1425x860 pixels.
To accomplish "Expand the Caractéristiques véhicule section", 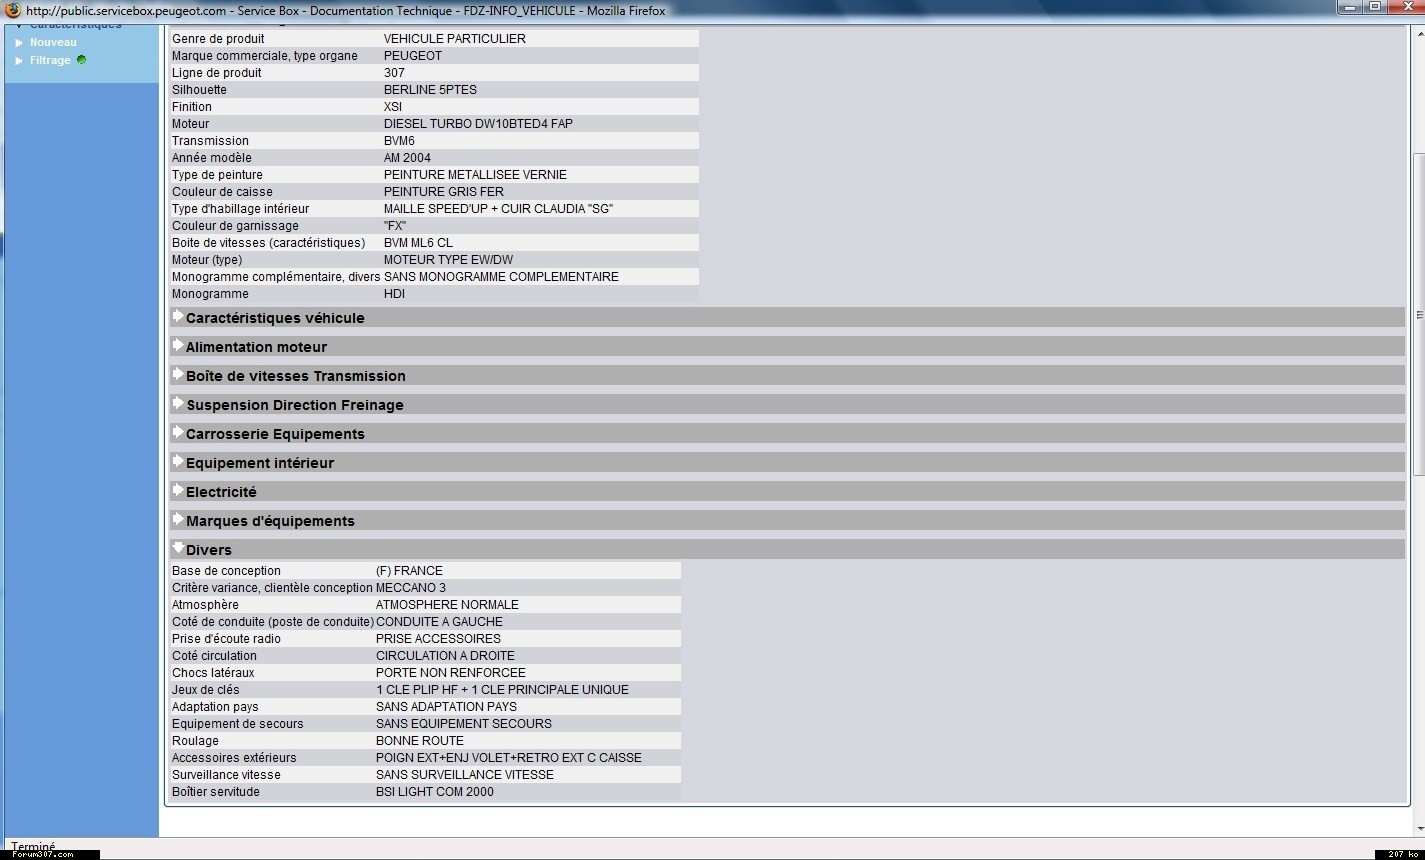I will tap(787, 317).
